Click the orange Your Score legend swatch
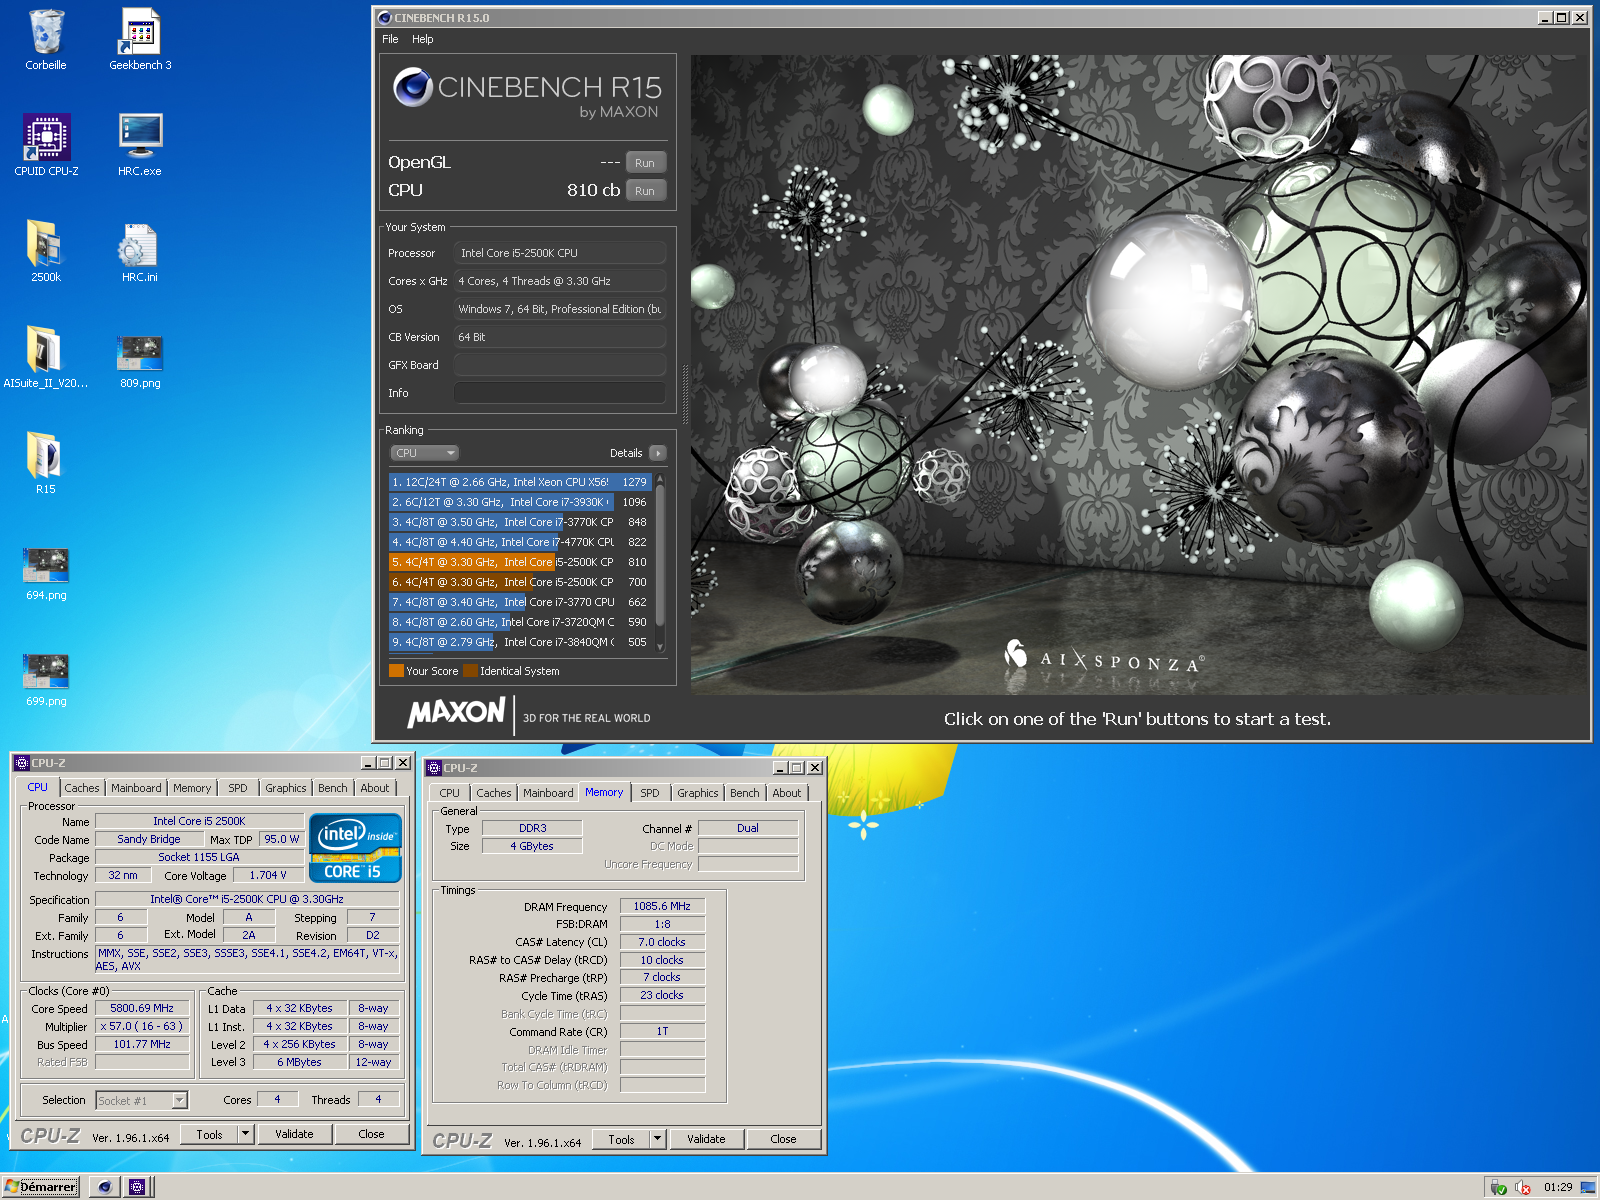The image size is (1600, 1200). click(x=396, y=671)
